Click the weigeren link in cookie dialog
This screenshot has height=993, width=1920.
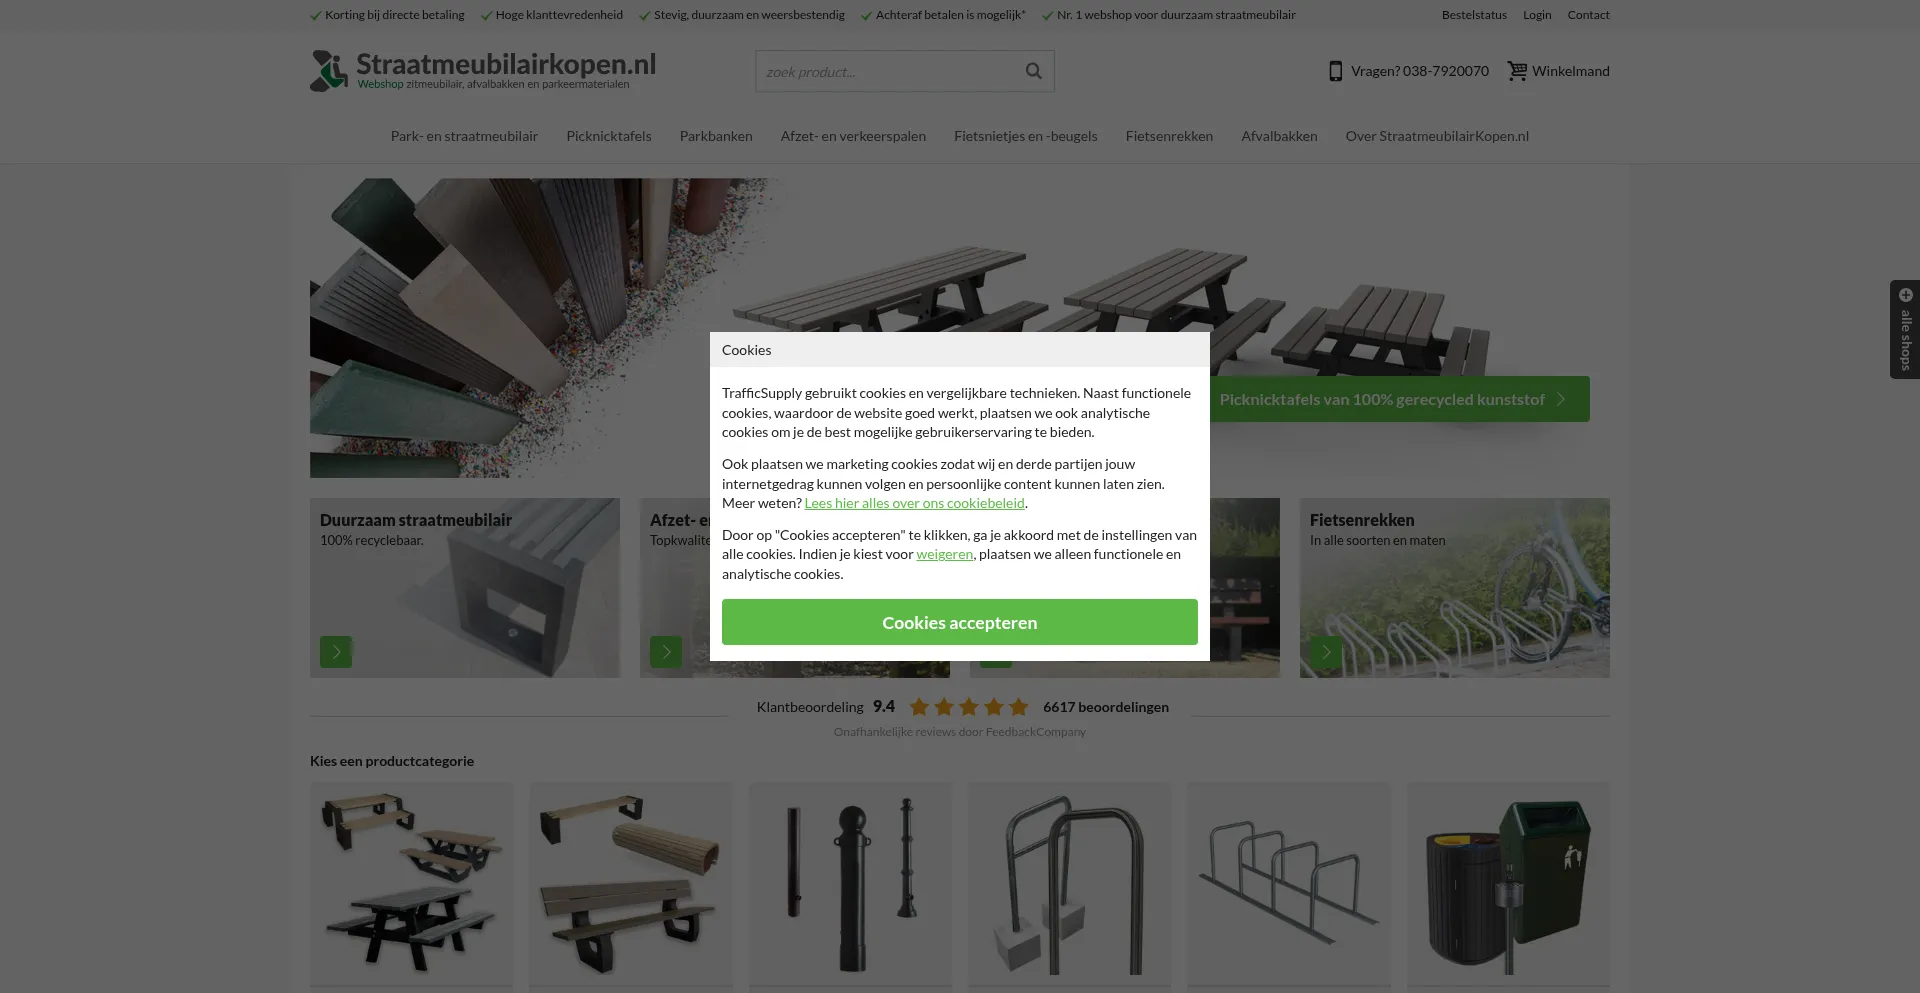944,554
